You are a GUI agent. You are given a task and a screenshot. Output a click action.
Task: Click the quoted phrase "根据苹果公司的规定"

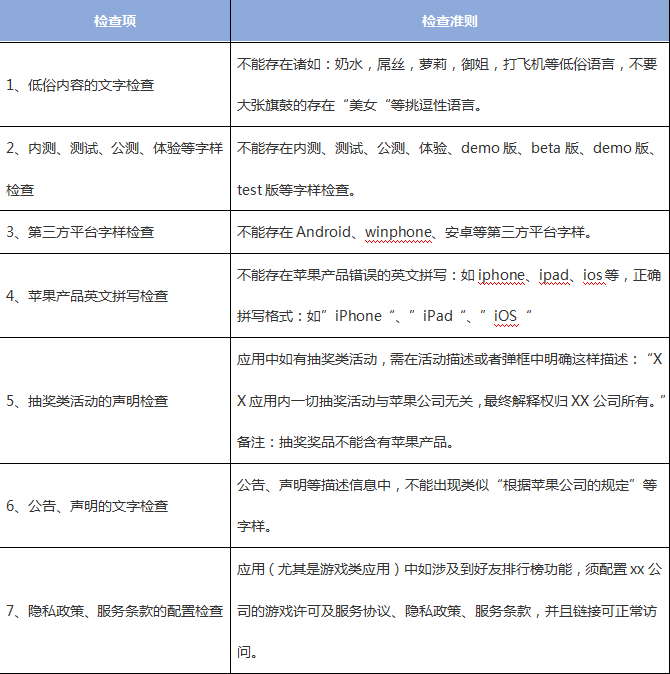click(x=566, y=485)
